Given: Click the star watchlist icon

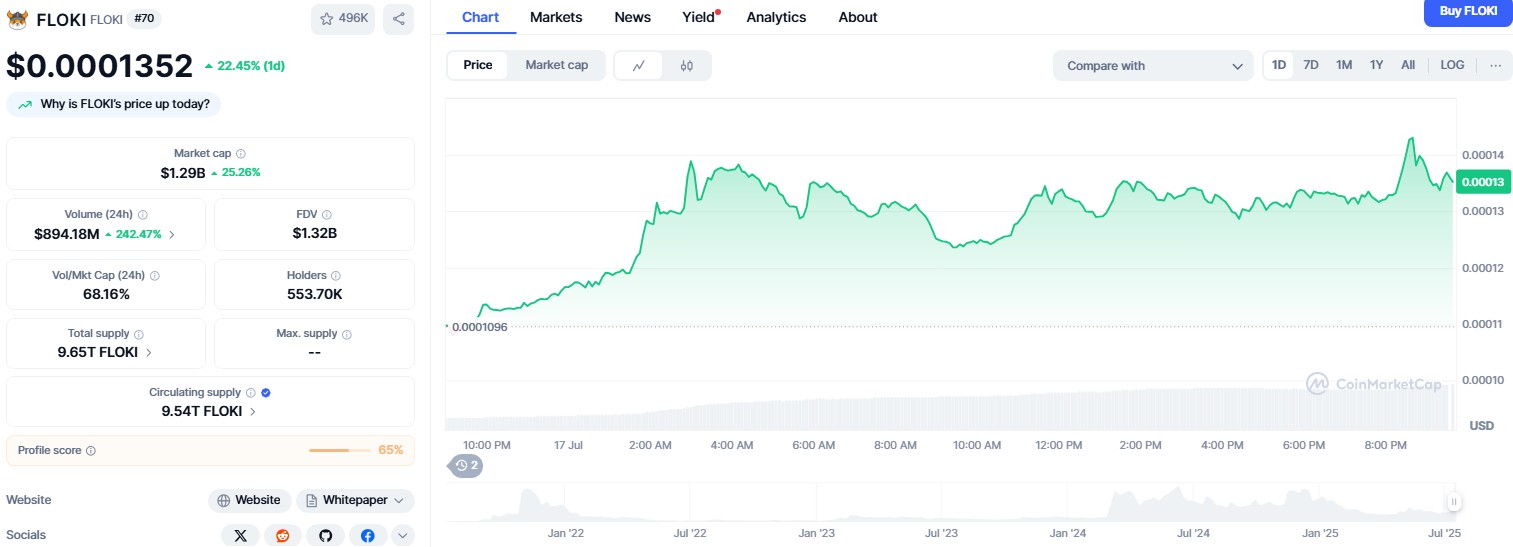Looking at the screenshot, I should [x=327, y=19].
